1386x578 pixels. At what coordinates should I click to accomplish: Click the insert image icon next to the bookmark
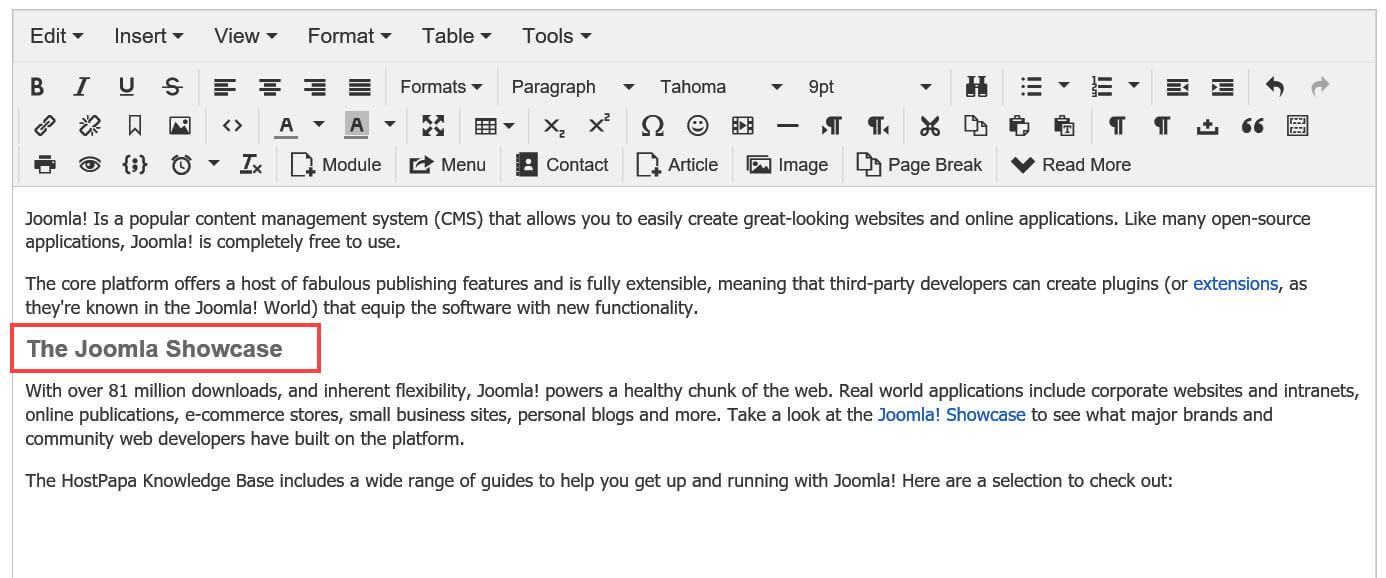[180, 126]
